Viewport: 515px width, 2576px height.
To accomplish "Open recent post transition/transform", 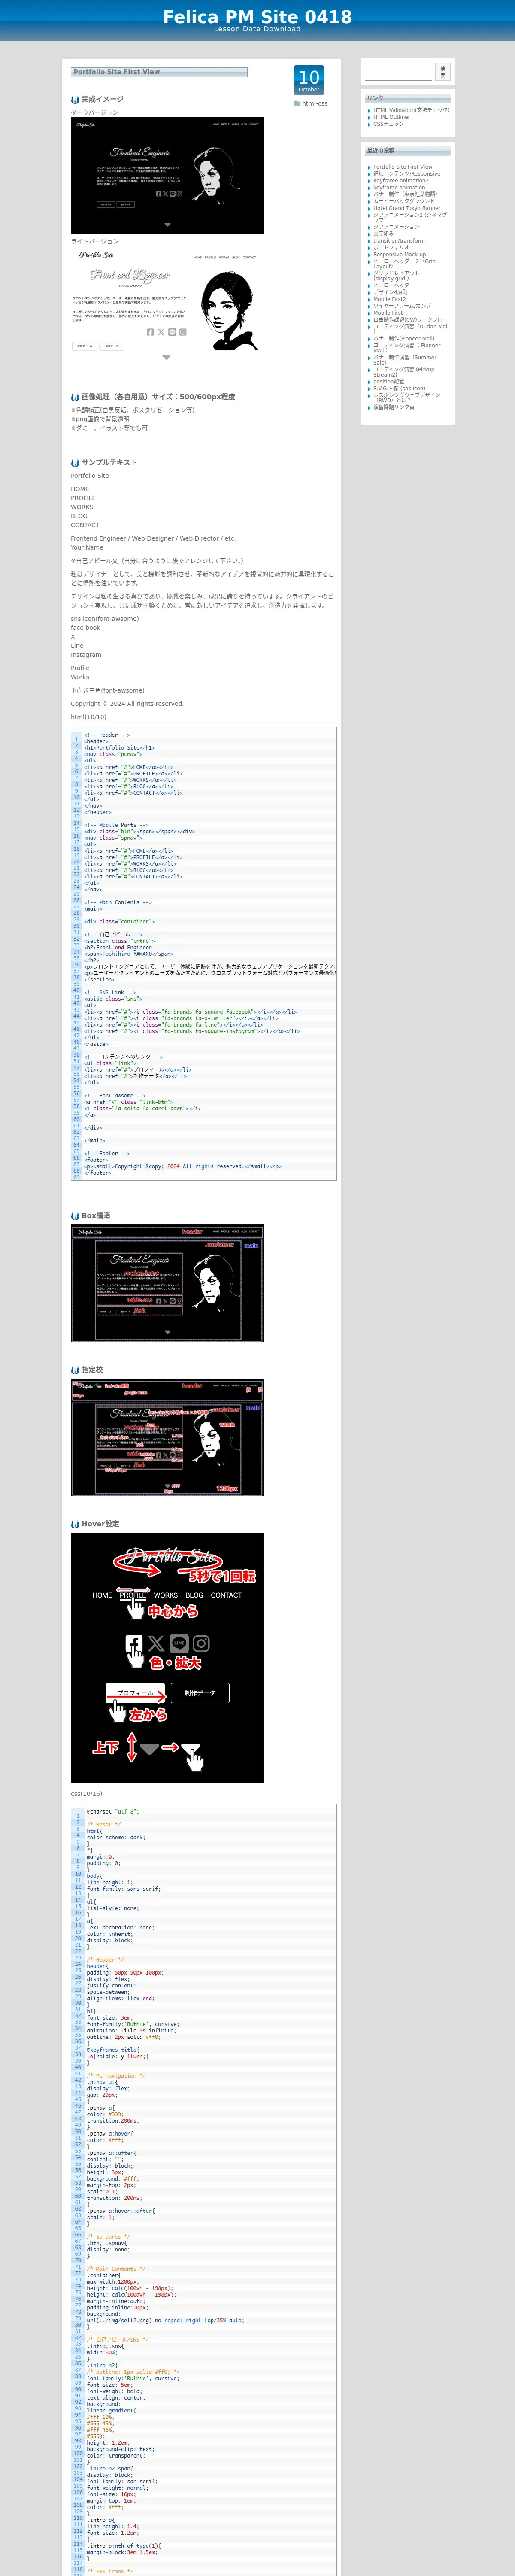I will [399, 241].
